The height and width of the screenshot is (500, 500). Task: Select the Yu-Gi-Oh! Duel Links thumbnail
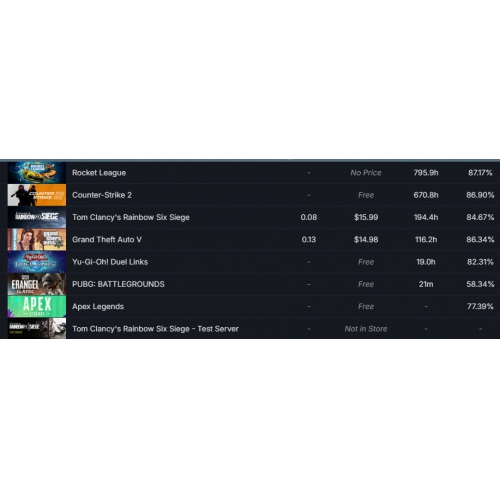pyautogui.click(x=37, y=262)
